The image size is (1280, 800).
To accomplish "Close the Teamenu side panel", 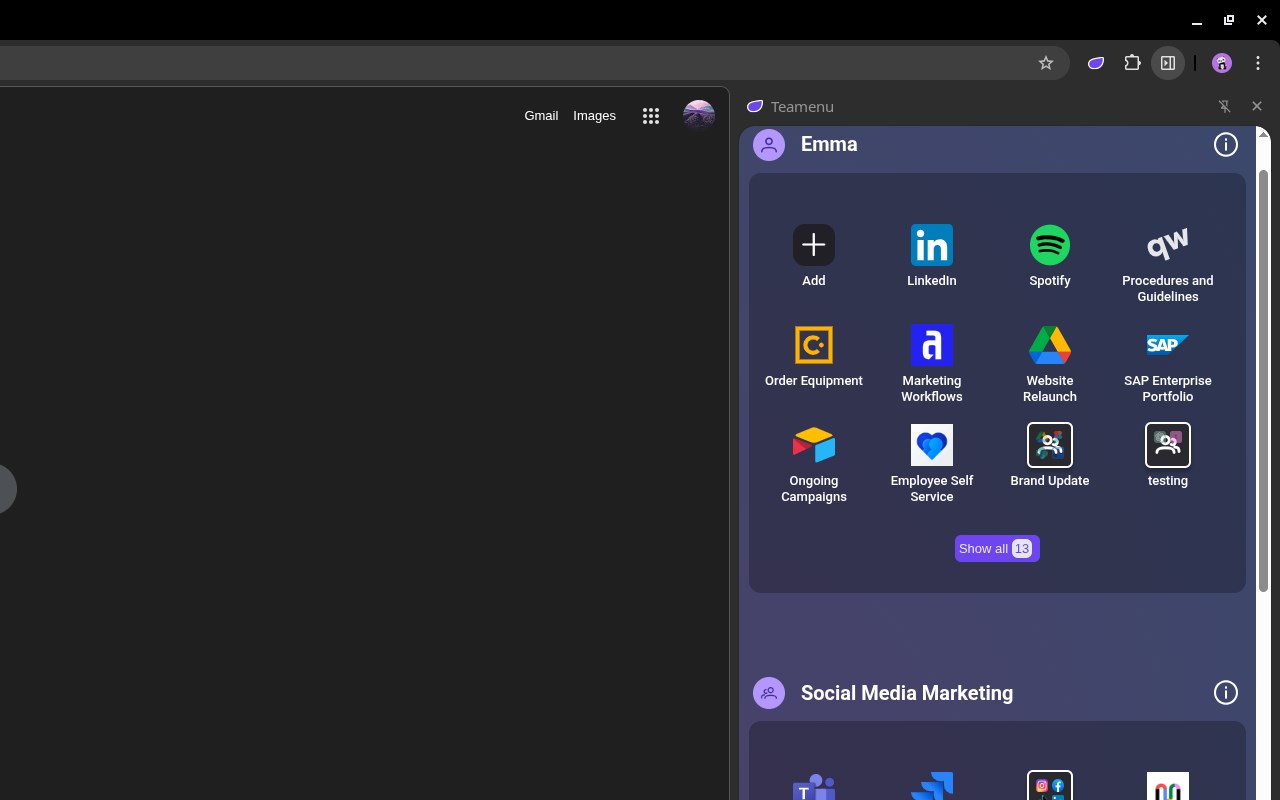I will tap(1257, 106).
